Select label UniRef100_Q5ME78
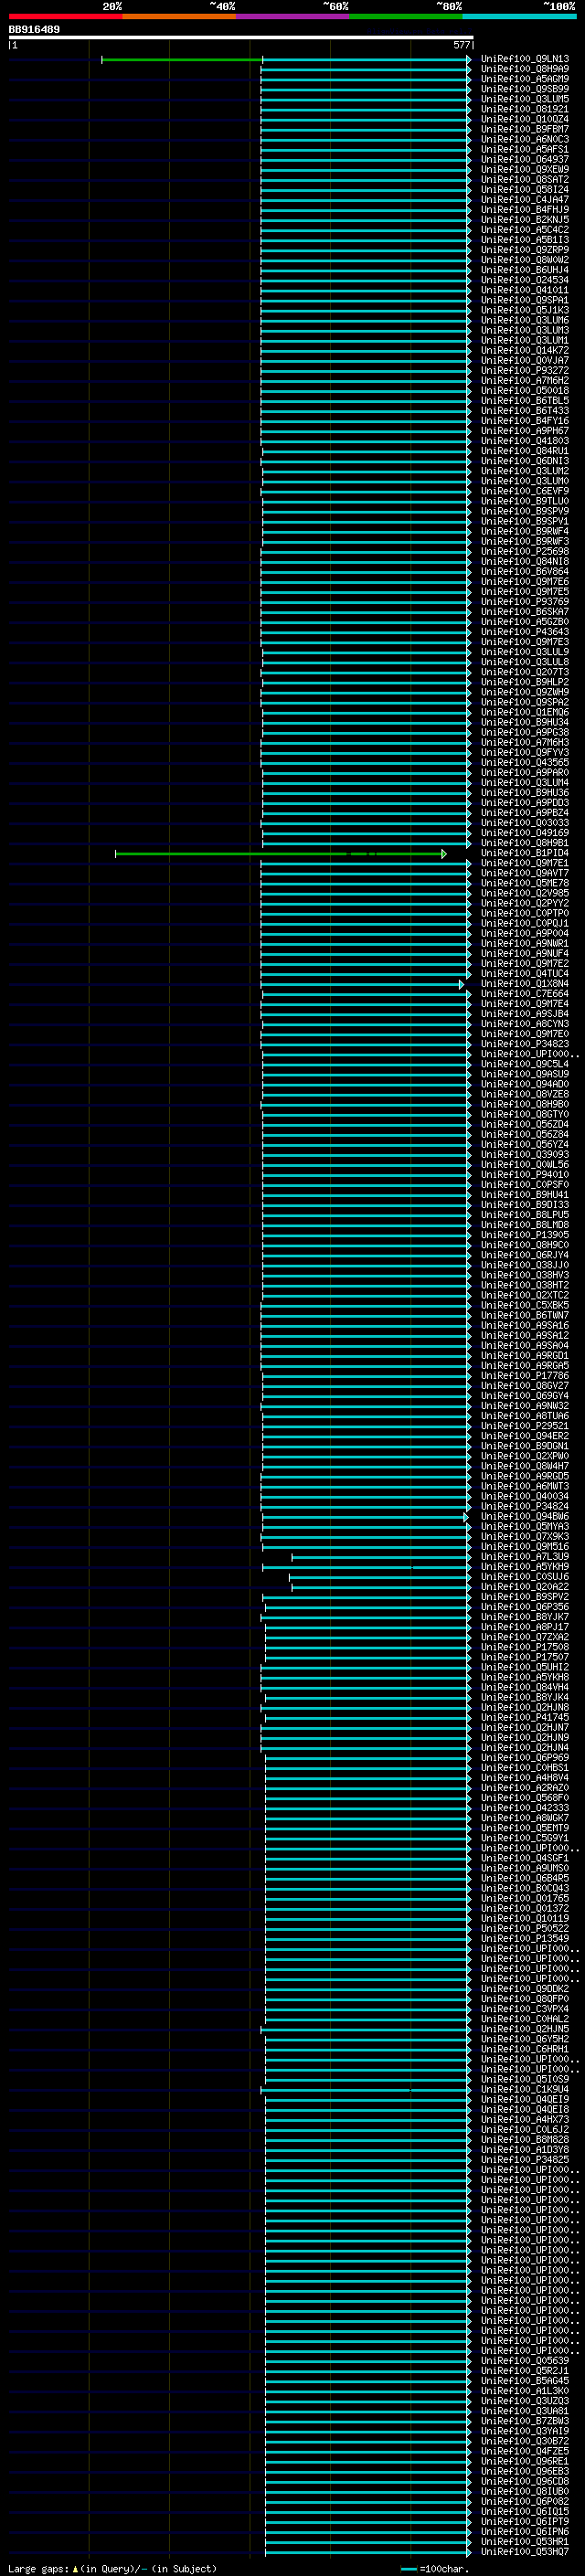The image size is (585, 2576). click(x=525, y=883)
